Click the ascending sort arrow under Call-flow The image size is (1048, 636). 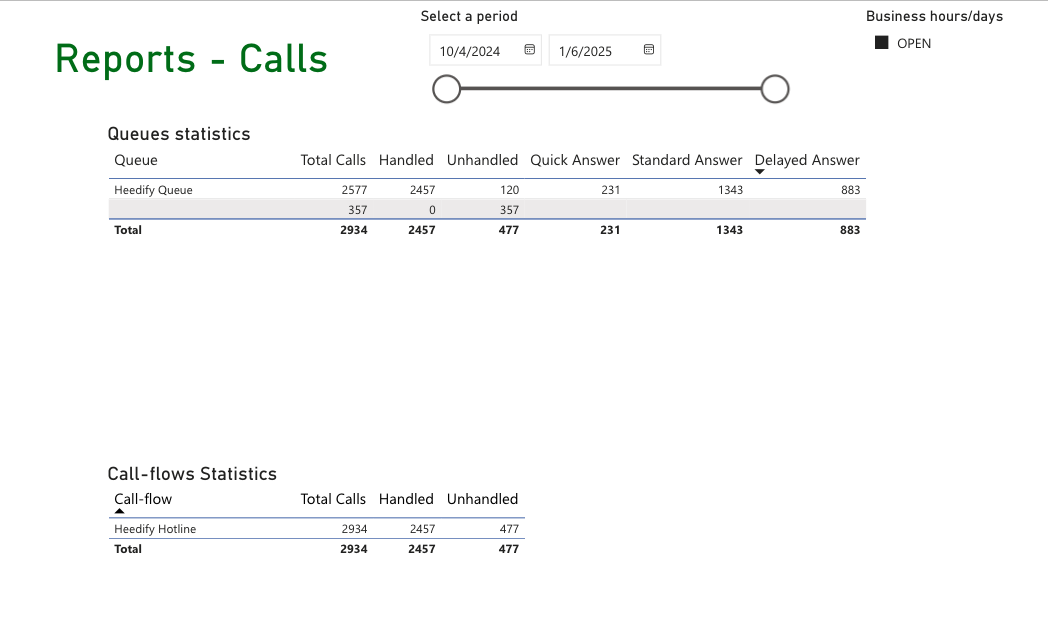click(x=120, y=511)
